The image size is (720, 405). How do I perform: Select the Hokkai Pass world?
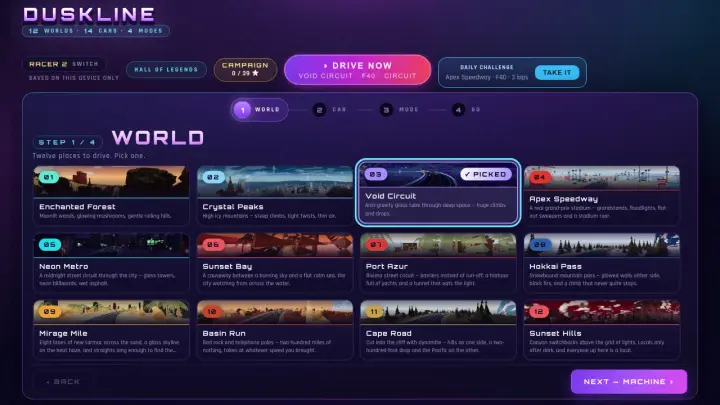(602, 262)
